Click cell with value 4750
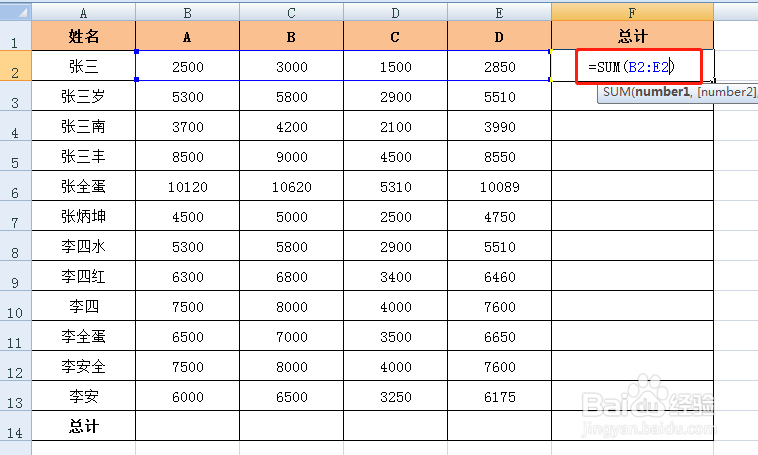This screenshot has height=455, width=758. (x=499, y=216)
